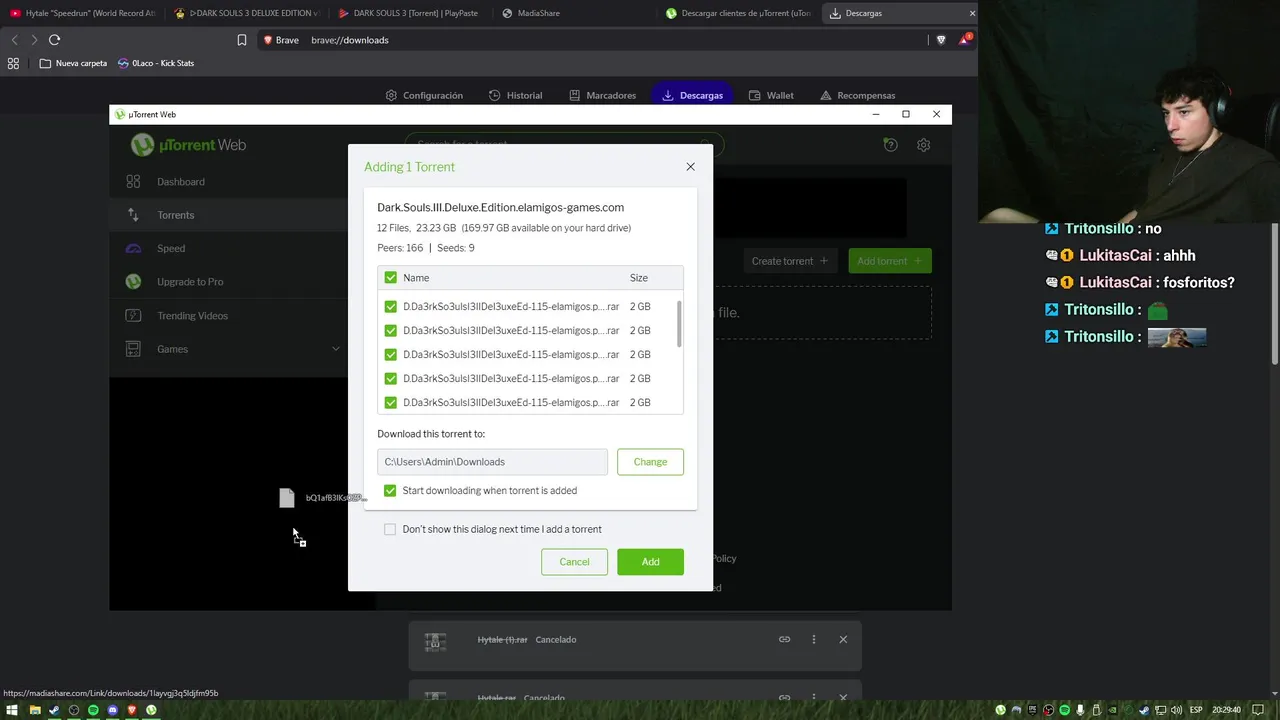Image resolution: width=1280 pixels, height=720 pixels.
Task: Open Trending Videos in the sidebar
Action: tap(192, 316)
